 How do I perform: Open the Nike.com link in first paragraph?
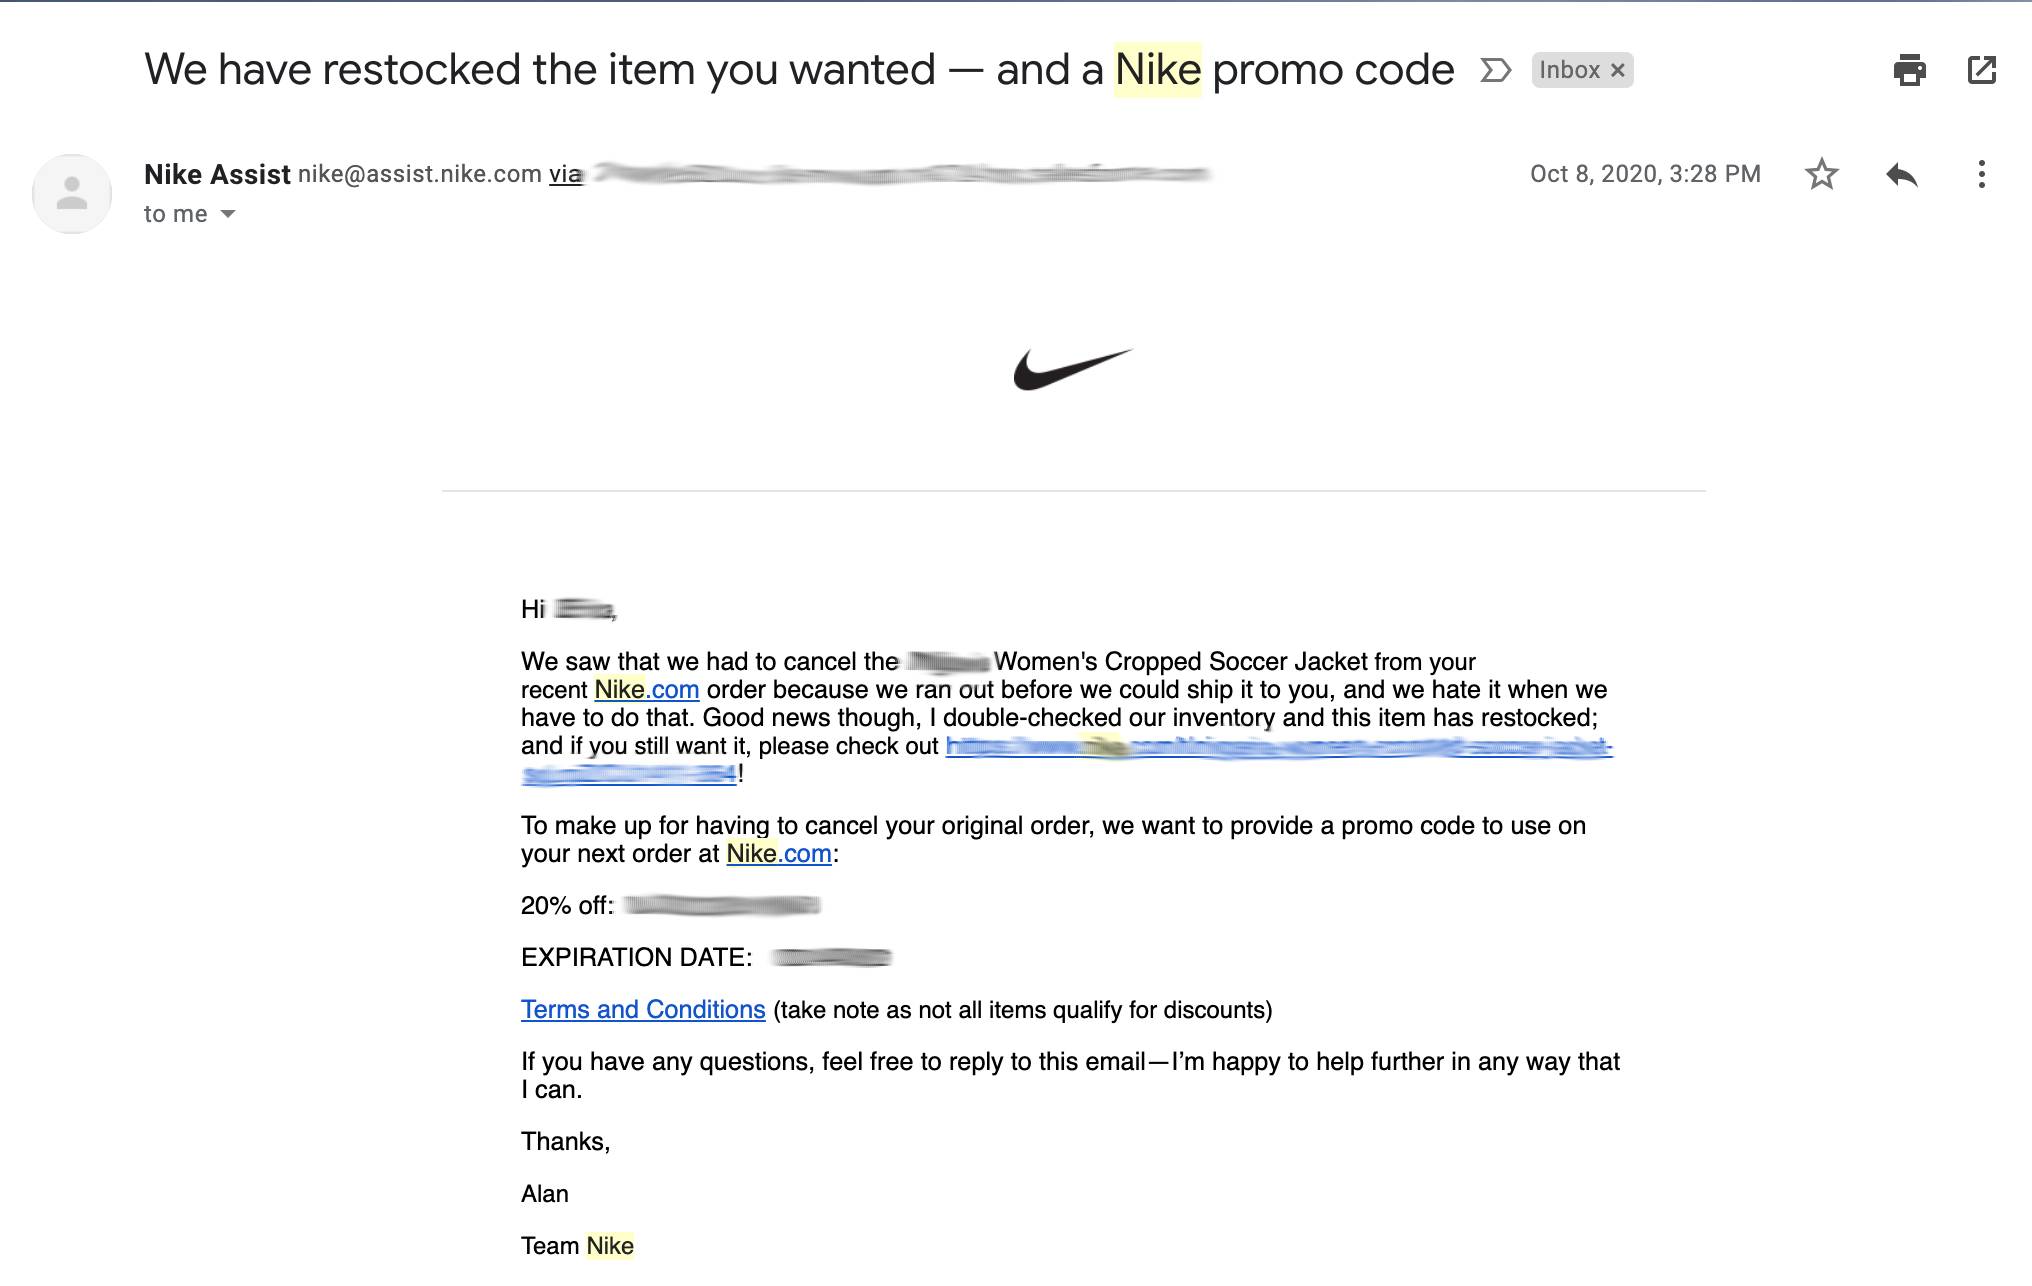point(646,690)
